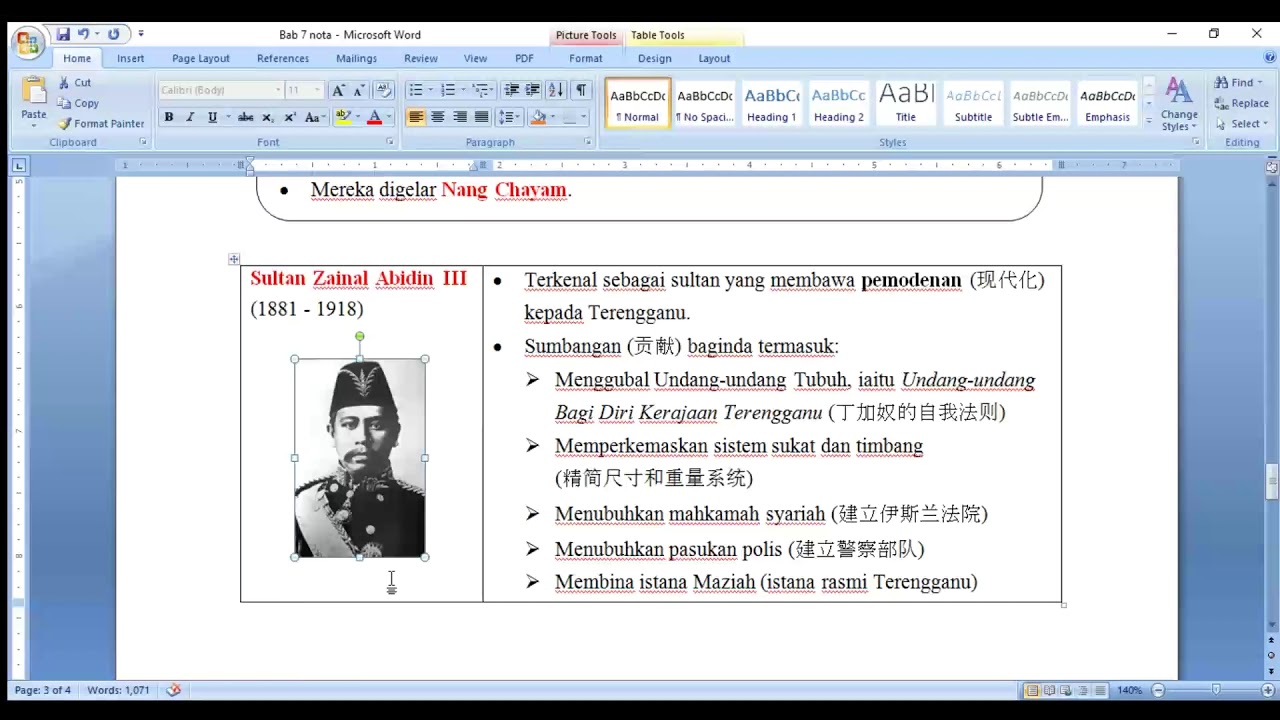Open the Numbering dropdown arrow
1280x720 pixels.
[462, 90]
